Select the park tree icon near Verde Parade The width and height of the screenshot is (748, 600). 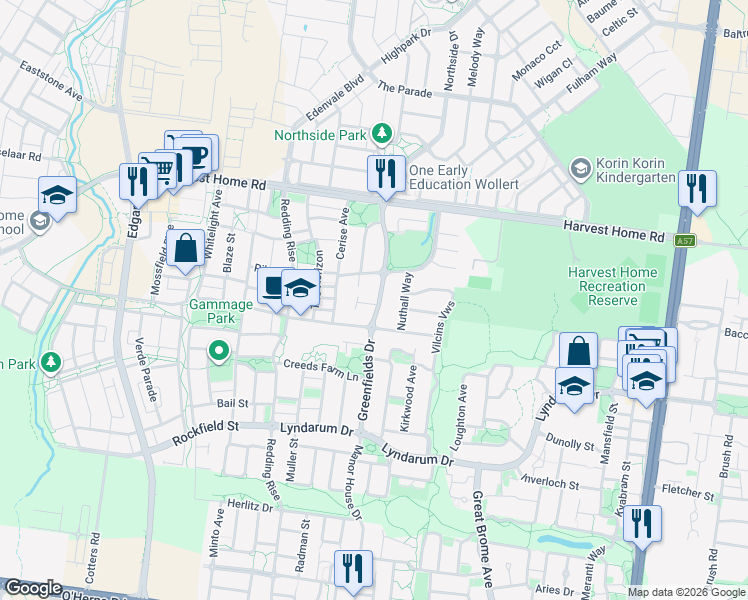click(51, 363)
